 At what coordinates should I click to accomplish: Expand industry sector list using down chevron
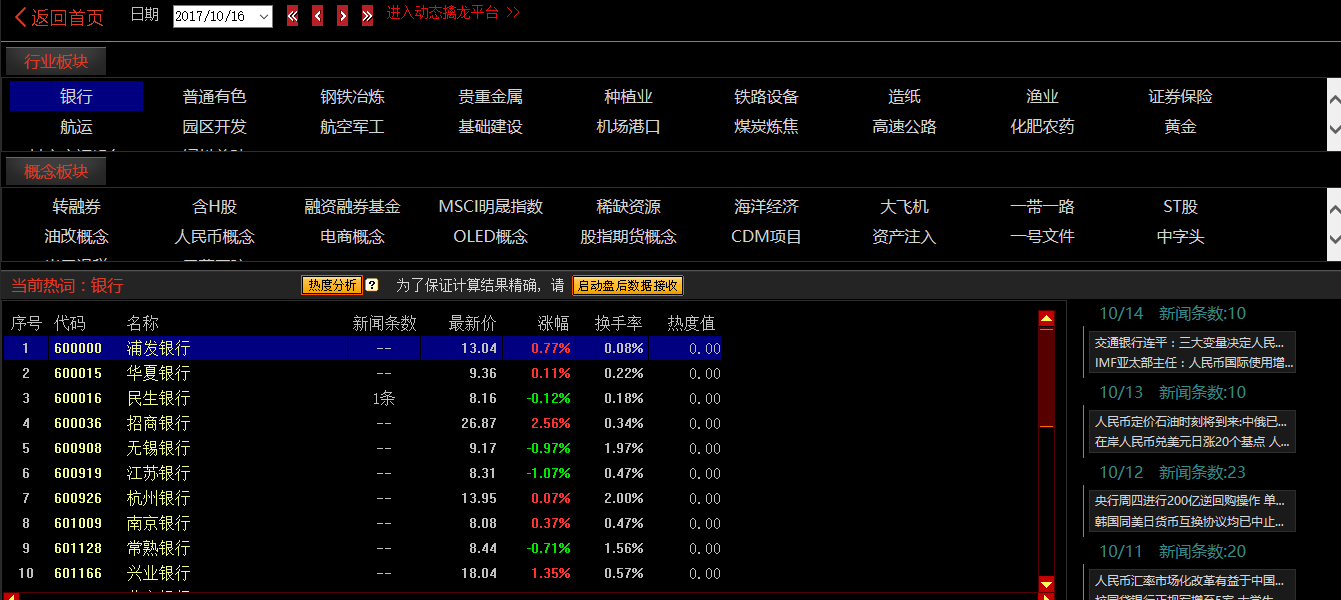click(1333, 128)
